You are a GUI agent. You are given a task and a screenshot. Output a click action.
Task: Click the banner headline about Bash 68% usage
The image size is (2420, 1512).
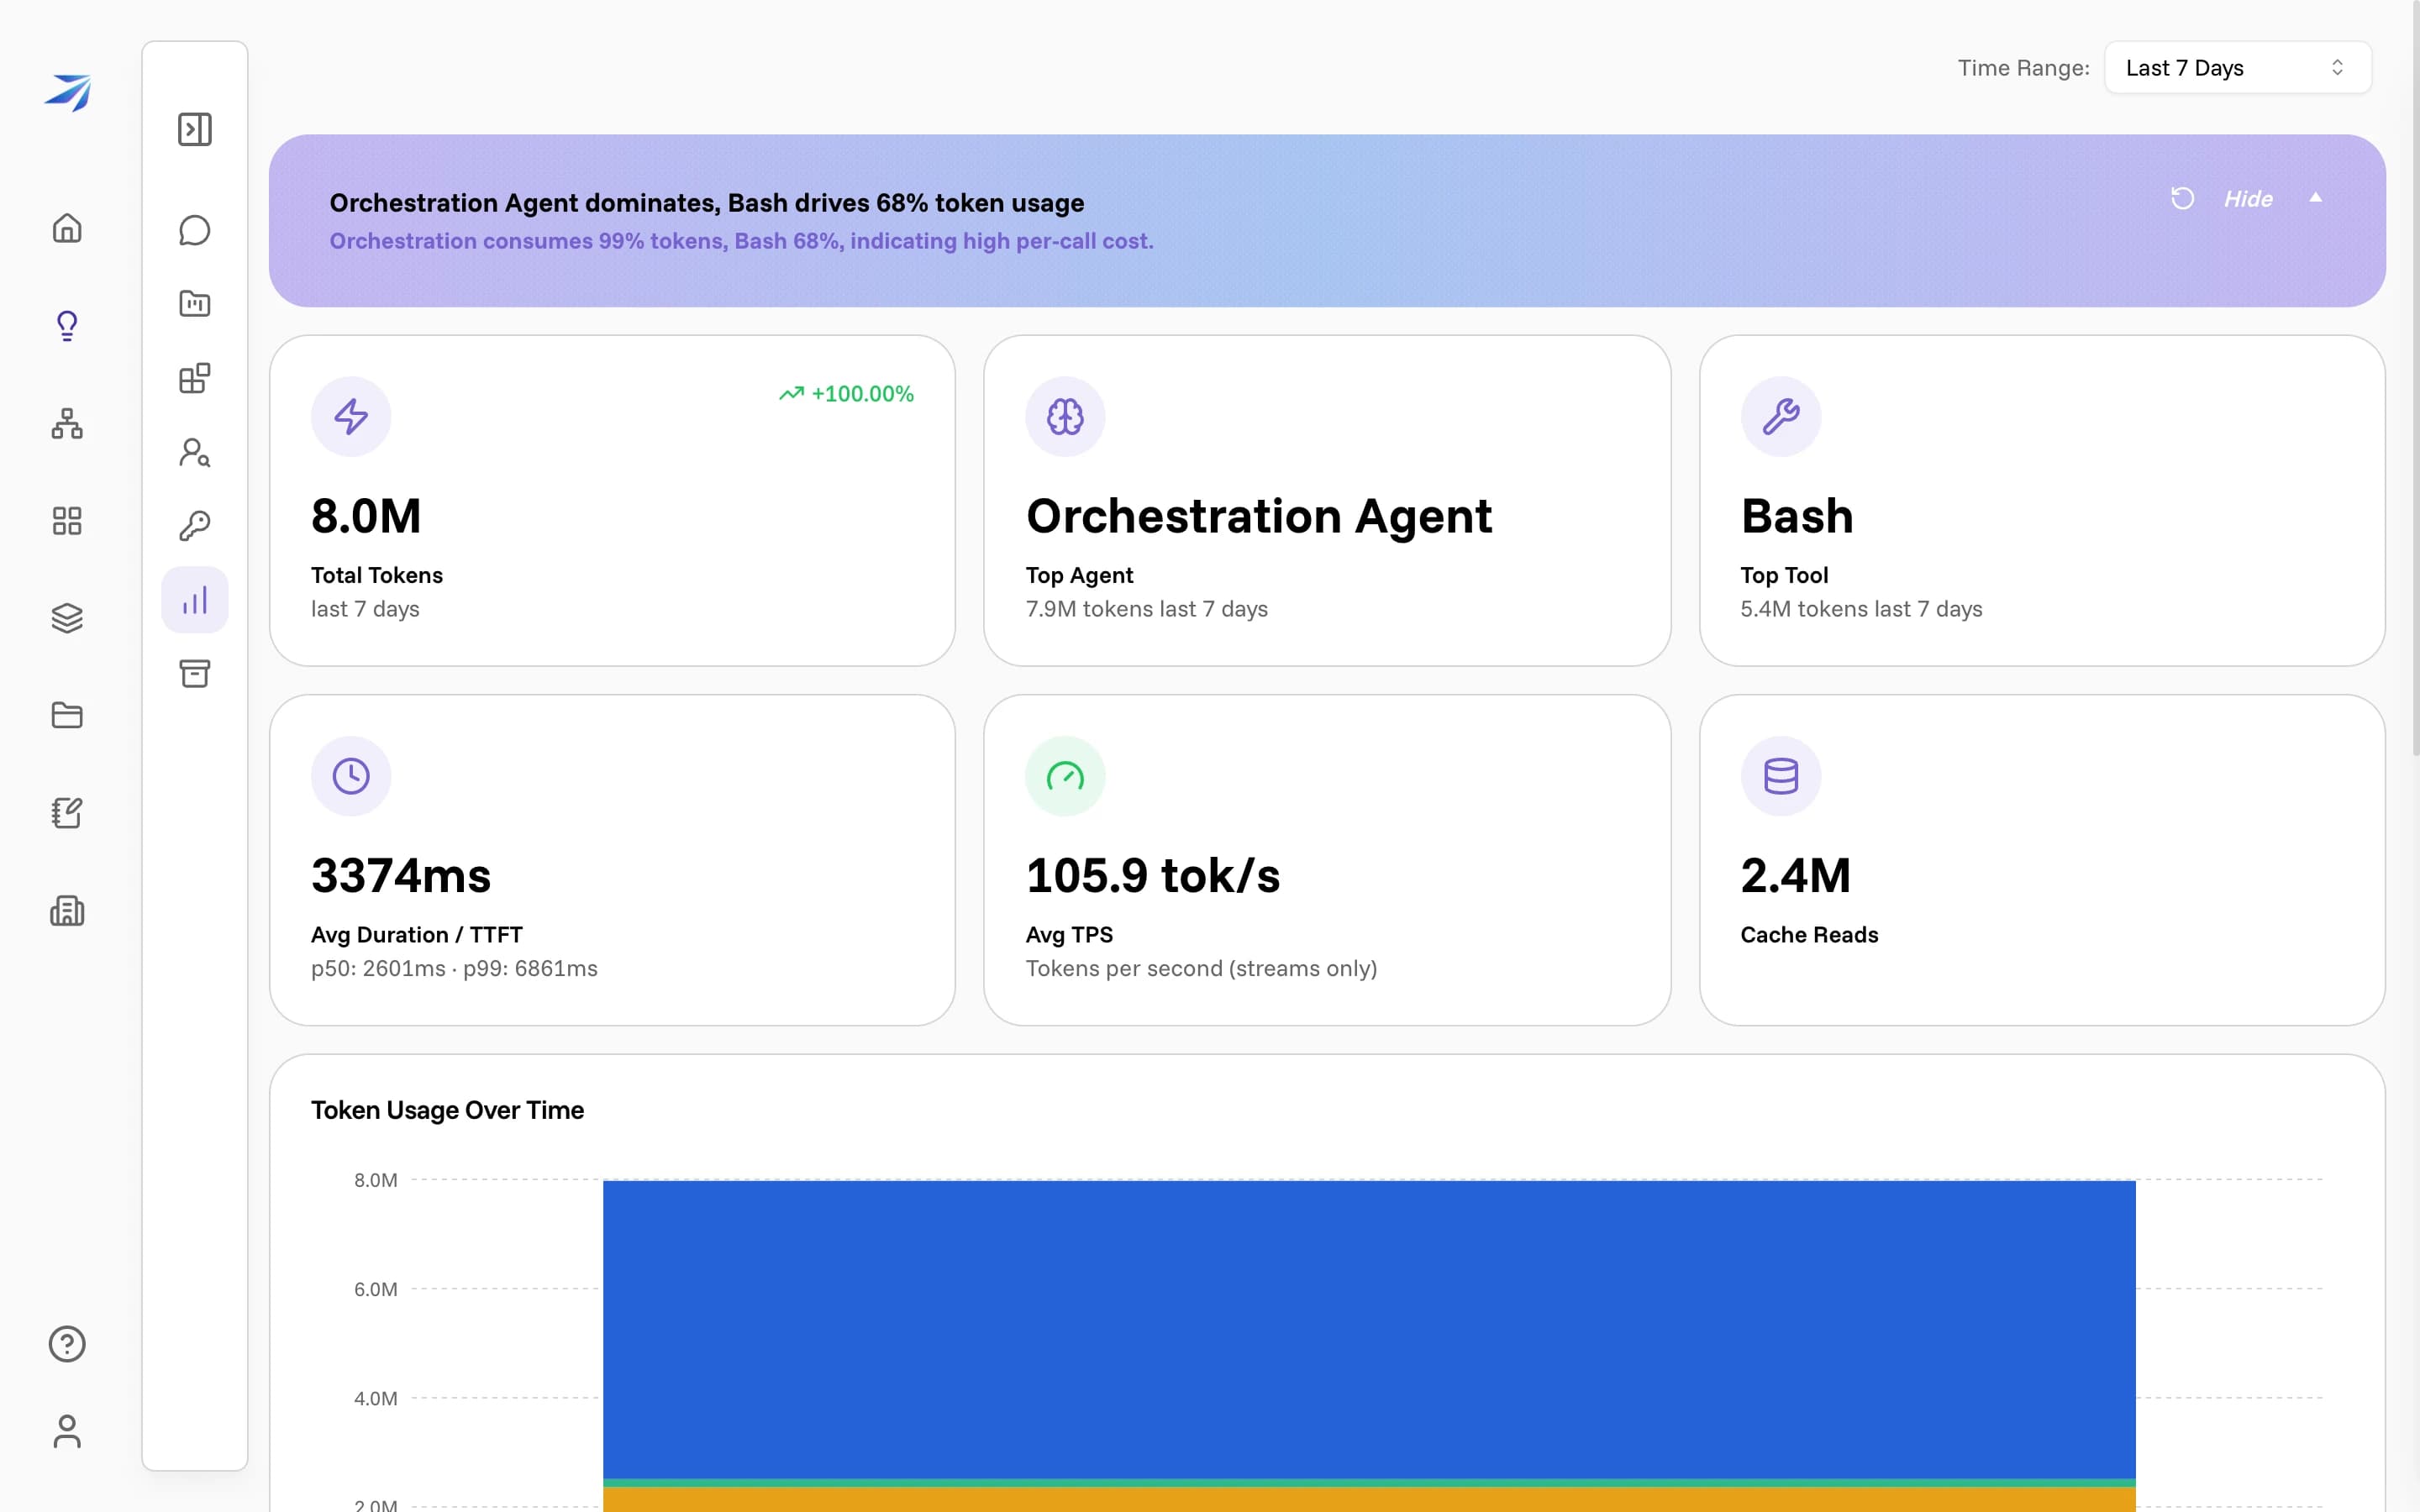pos(707,203)
